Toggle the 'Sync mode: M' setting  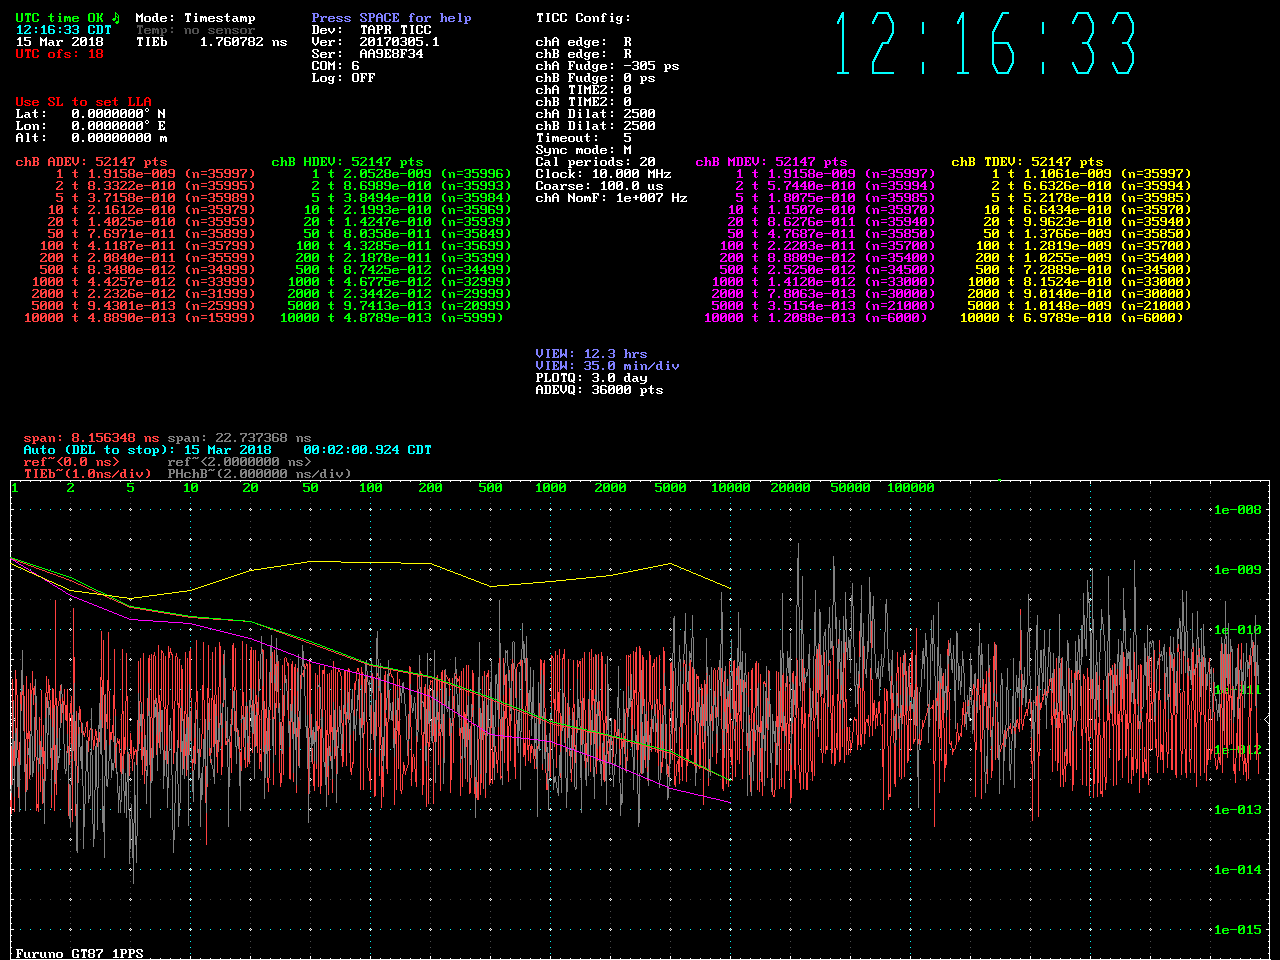(583, 150)
